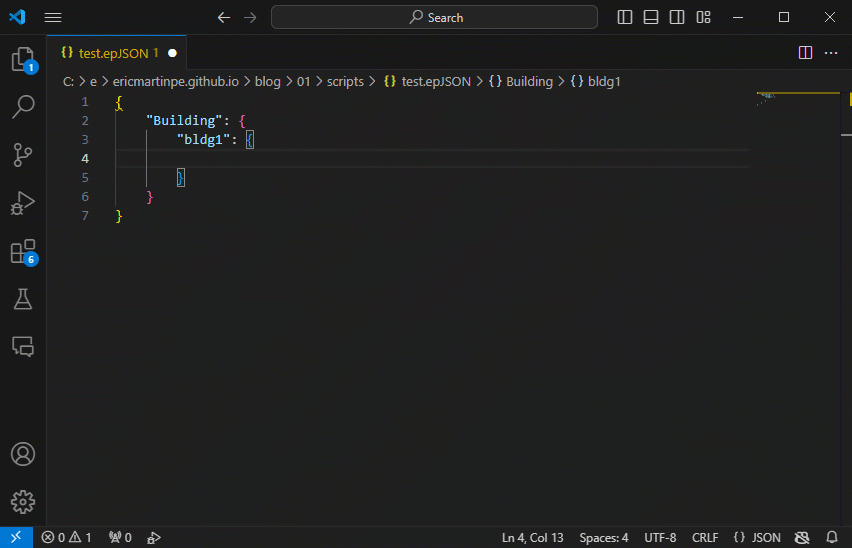This screenshot has width=852, height=548.
Task: Click the Search command center box
Action: point(435,17)
